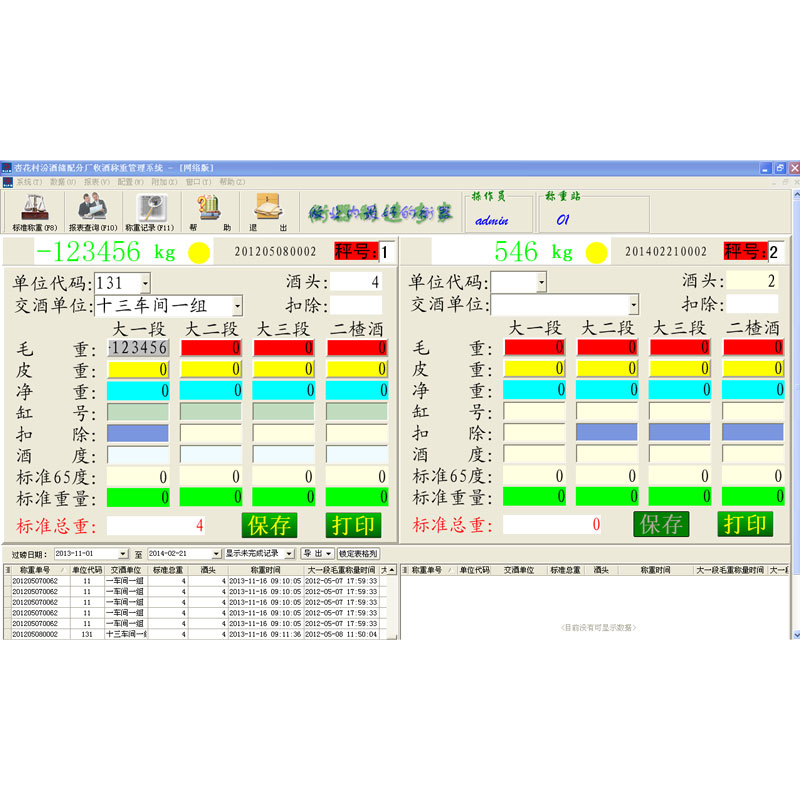Click 大一段 缸号 field on scale 1
This screenshot has height=800, width=800.
[x=138, y=412]
